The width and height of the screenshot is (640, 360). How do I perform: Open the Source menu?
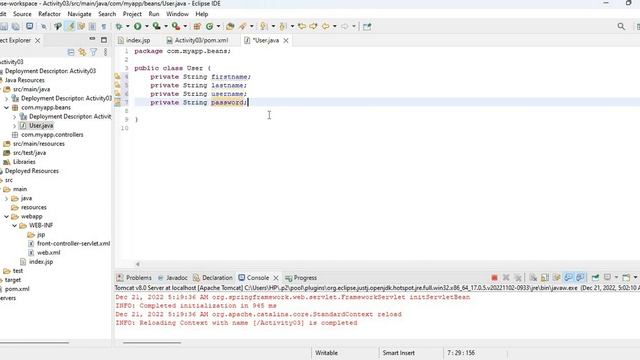22,14
